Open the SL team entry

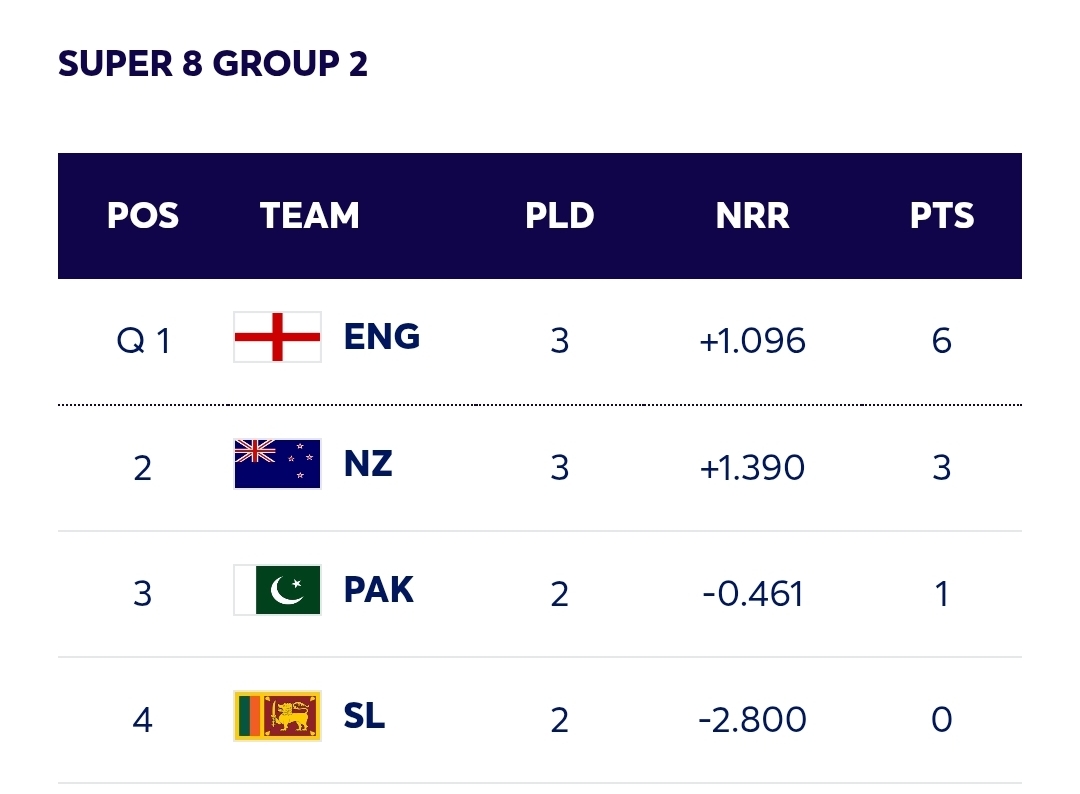[x=364, y=716]
